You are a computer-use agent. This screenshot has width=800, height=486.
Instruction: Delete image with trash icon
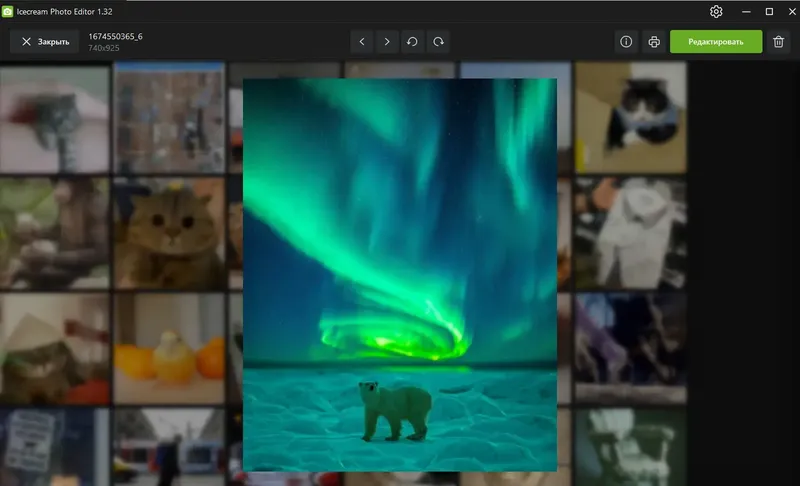coord(779,42)
